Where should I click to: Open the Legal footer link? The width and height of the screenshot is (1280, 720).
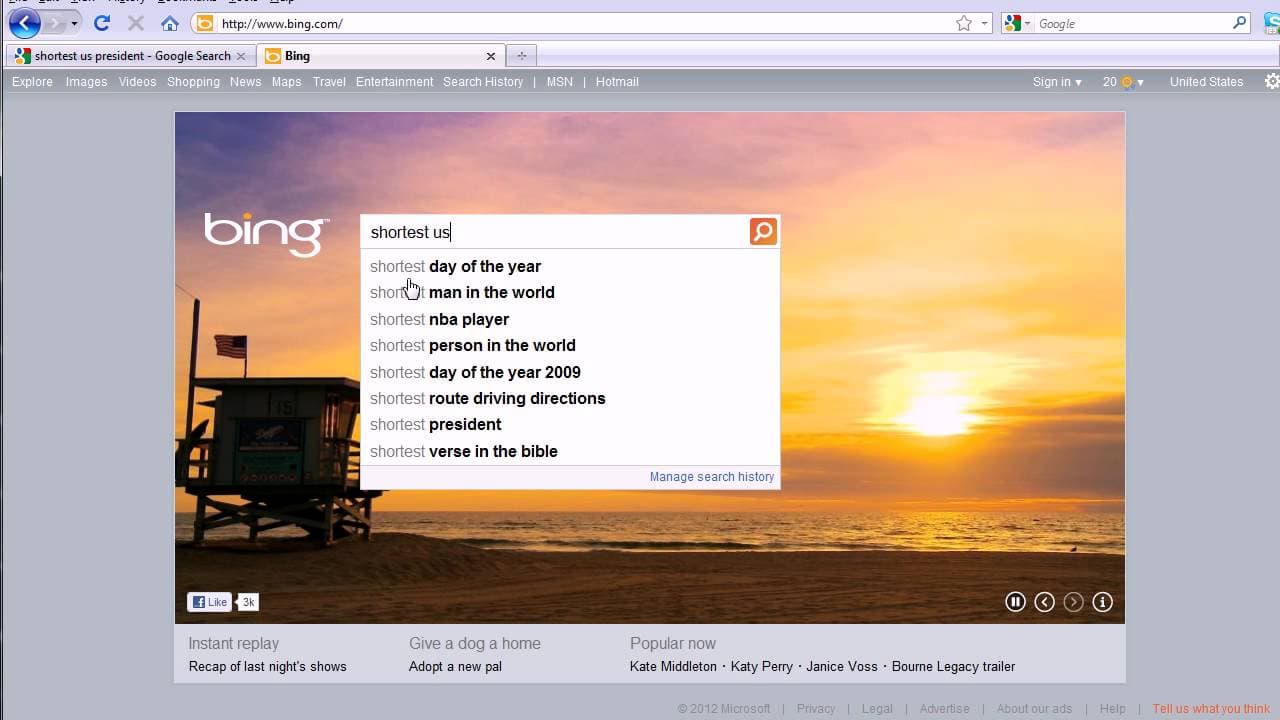(x=877, y=709)
